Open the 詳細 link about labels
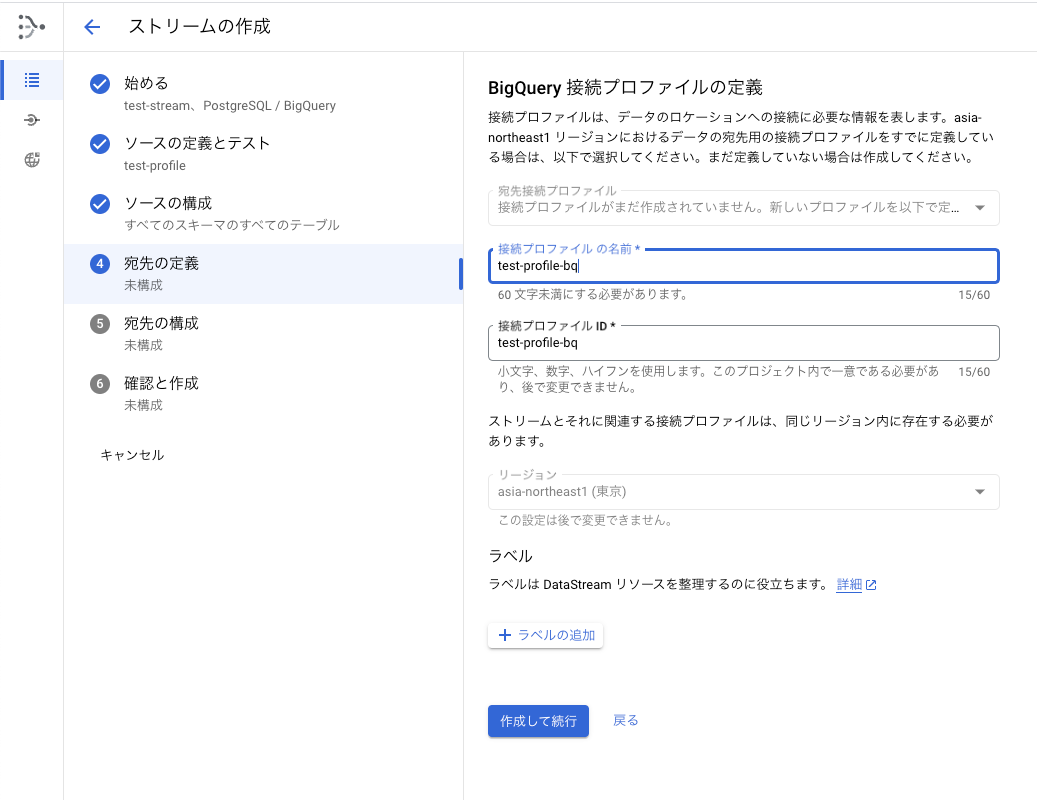This screenshot has width=1037, height=800. click(849, 584)
